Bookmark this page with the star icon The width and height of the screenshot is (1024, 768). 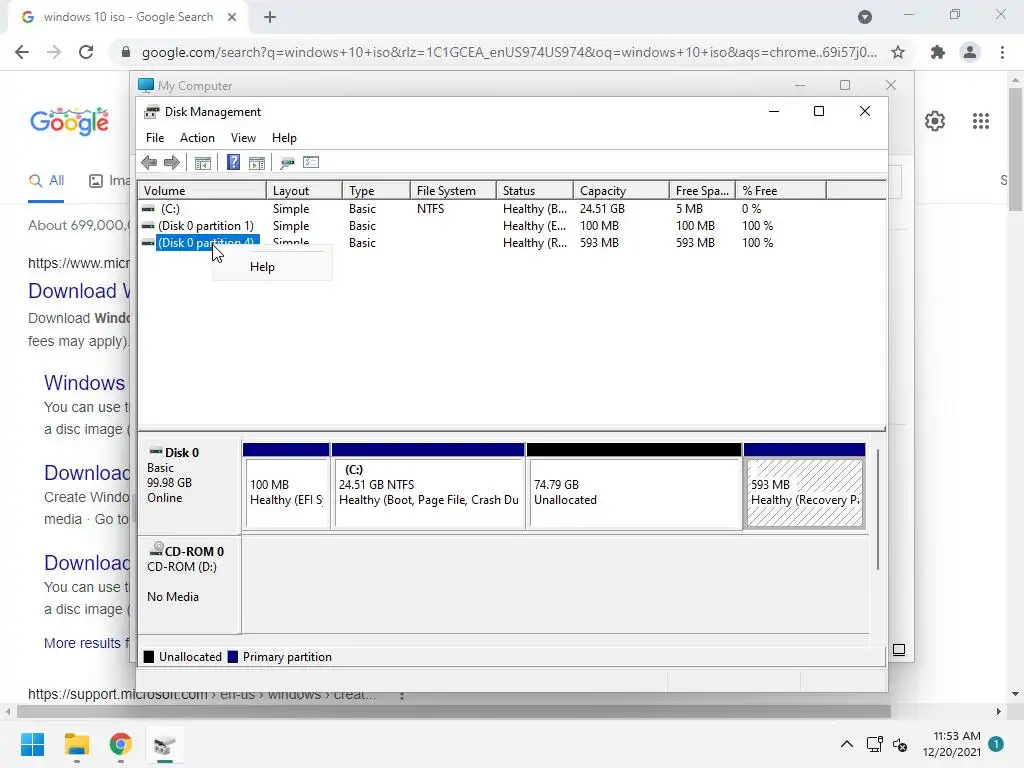898,52
